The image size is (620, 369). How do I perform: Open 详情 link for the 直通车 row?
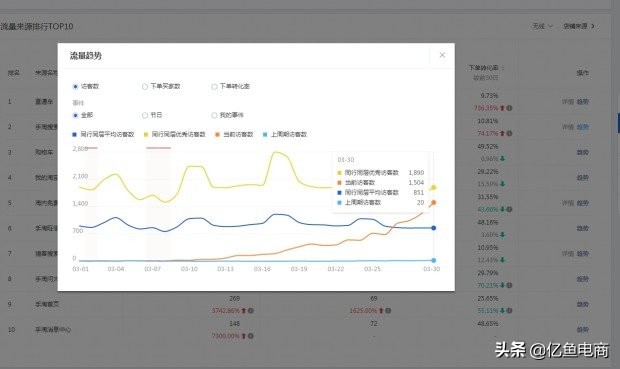pos(568,102)
